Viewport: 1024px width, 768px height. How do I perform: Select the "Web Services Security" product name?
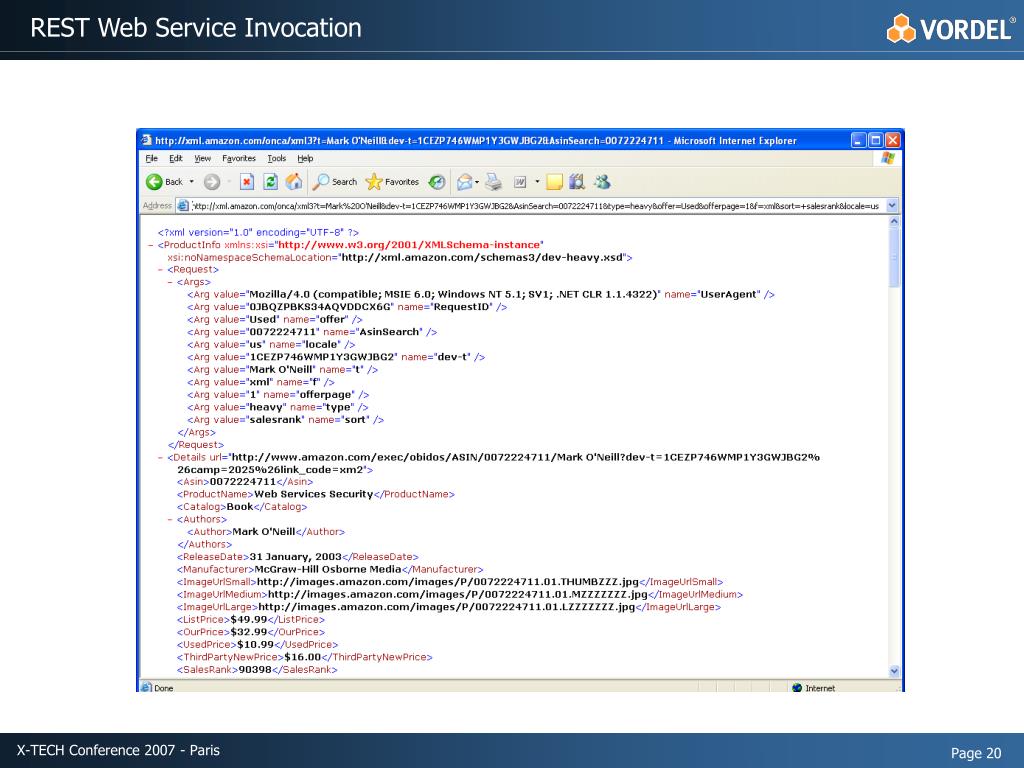pos(313,494)
